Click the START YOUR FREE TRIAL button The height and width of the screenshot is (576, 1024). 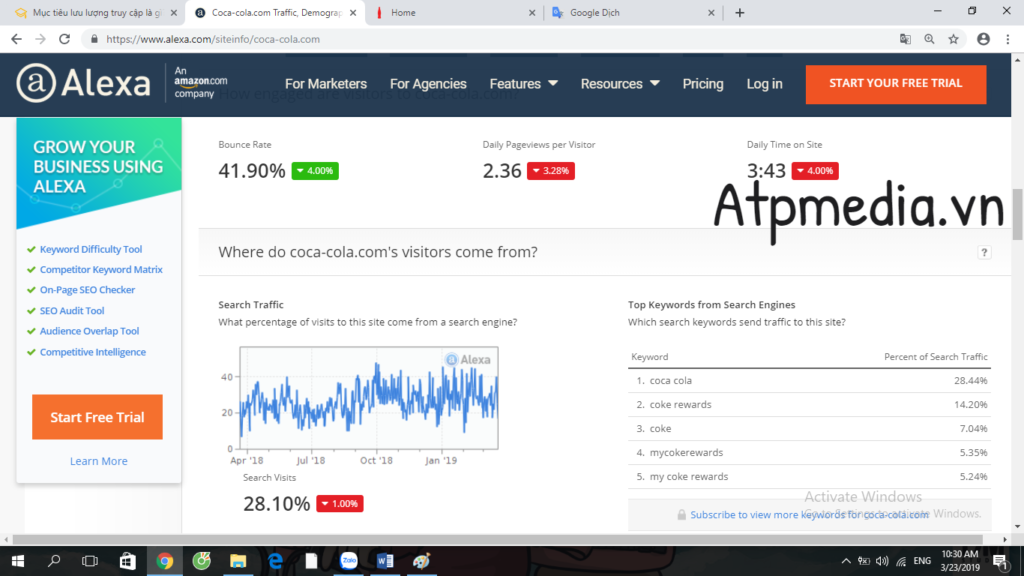[896, 84]
